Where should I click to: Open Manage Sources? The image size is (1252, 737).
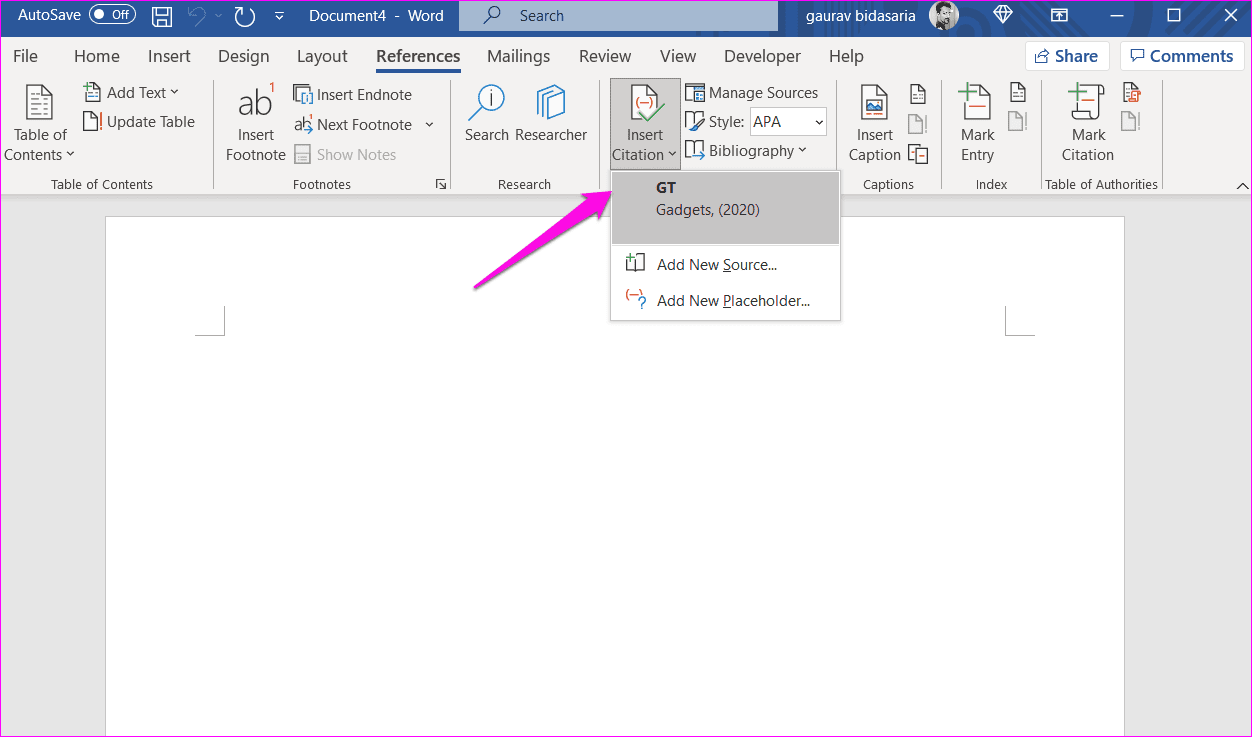tap(752, 92)
